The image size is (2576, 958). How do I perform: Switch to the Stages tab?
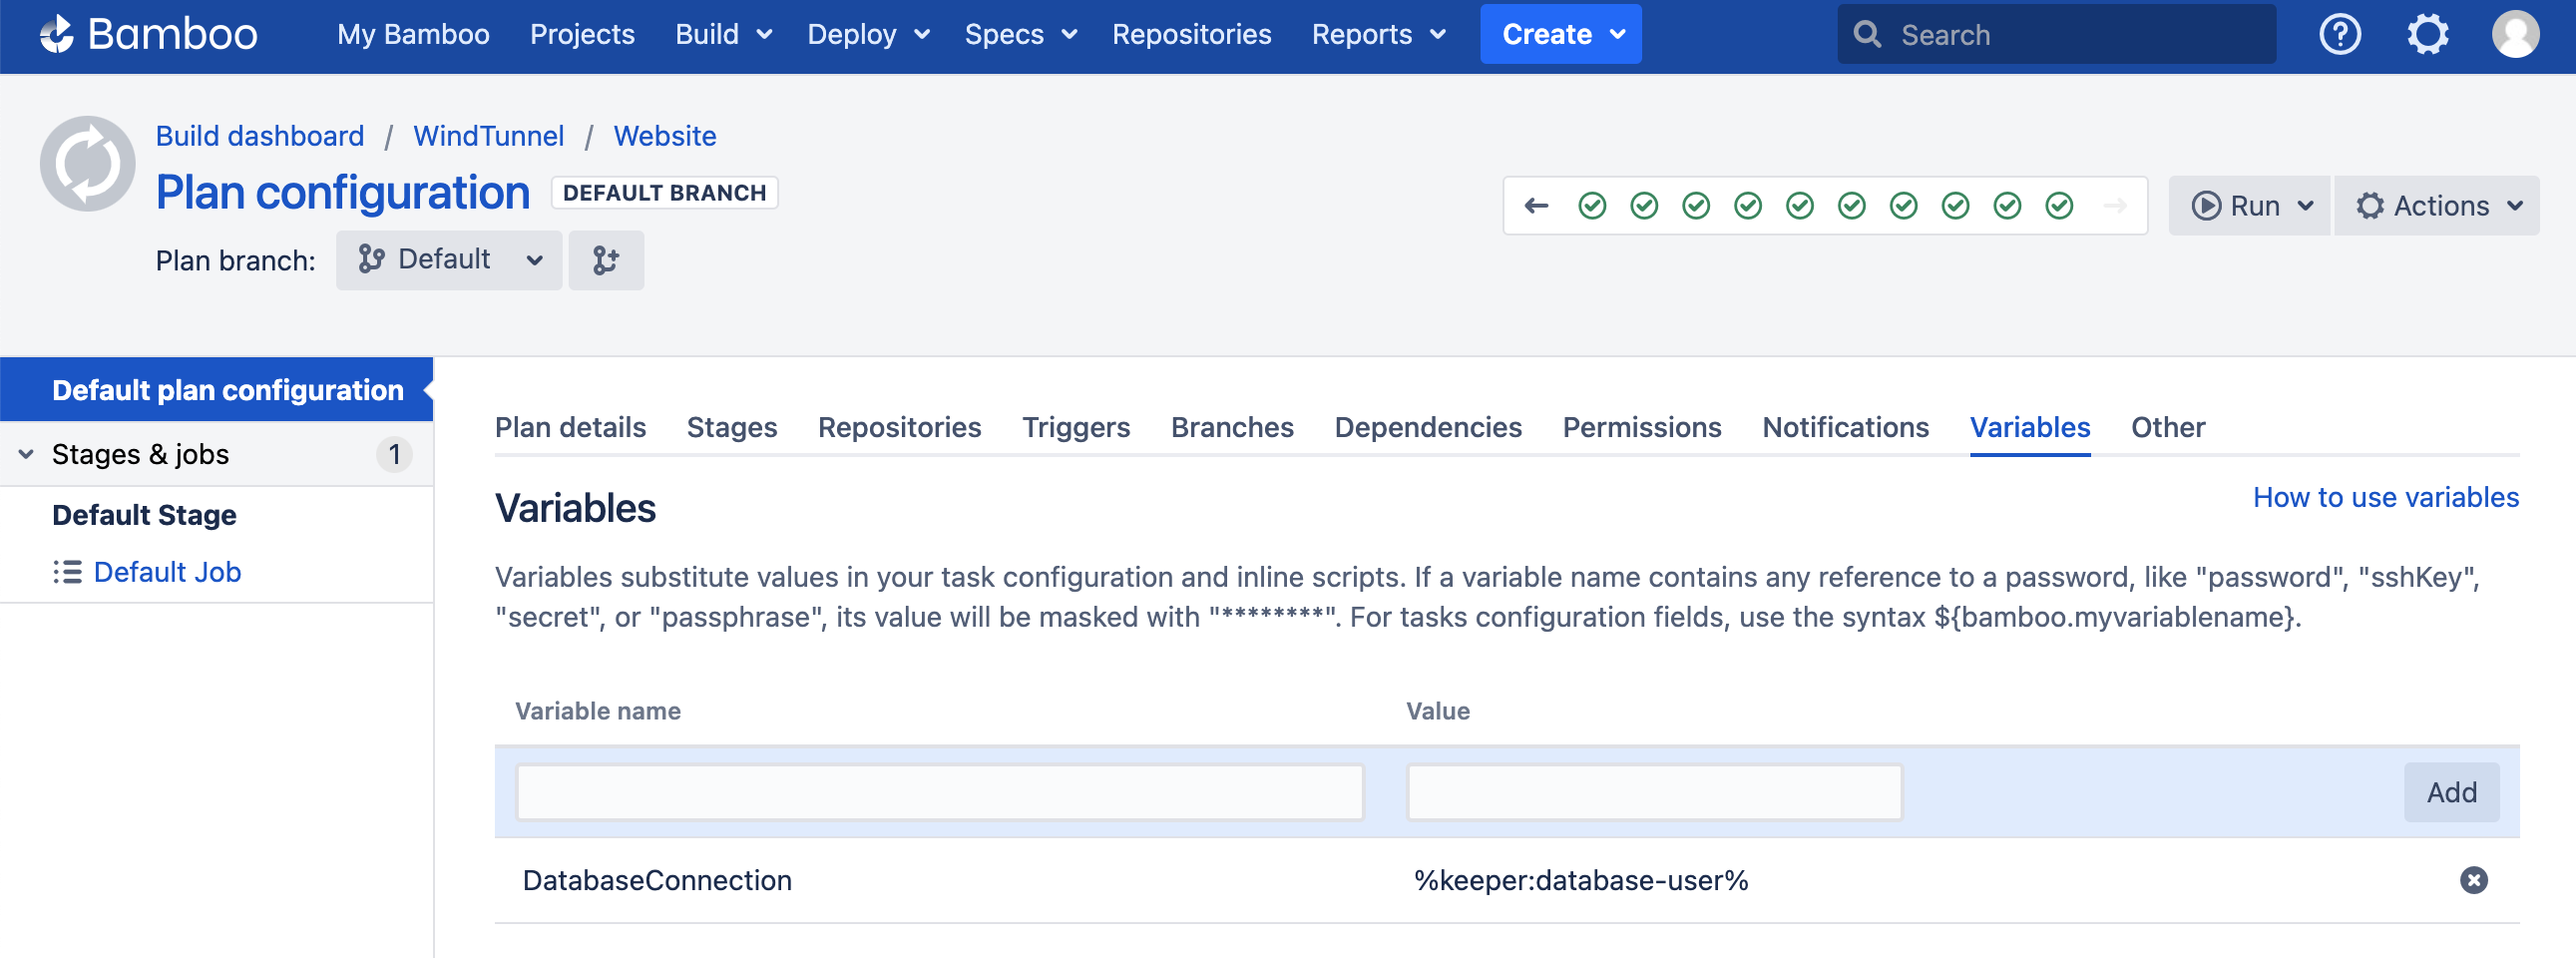(731, 428)
